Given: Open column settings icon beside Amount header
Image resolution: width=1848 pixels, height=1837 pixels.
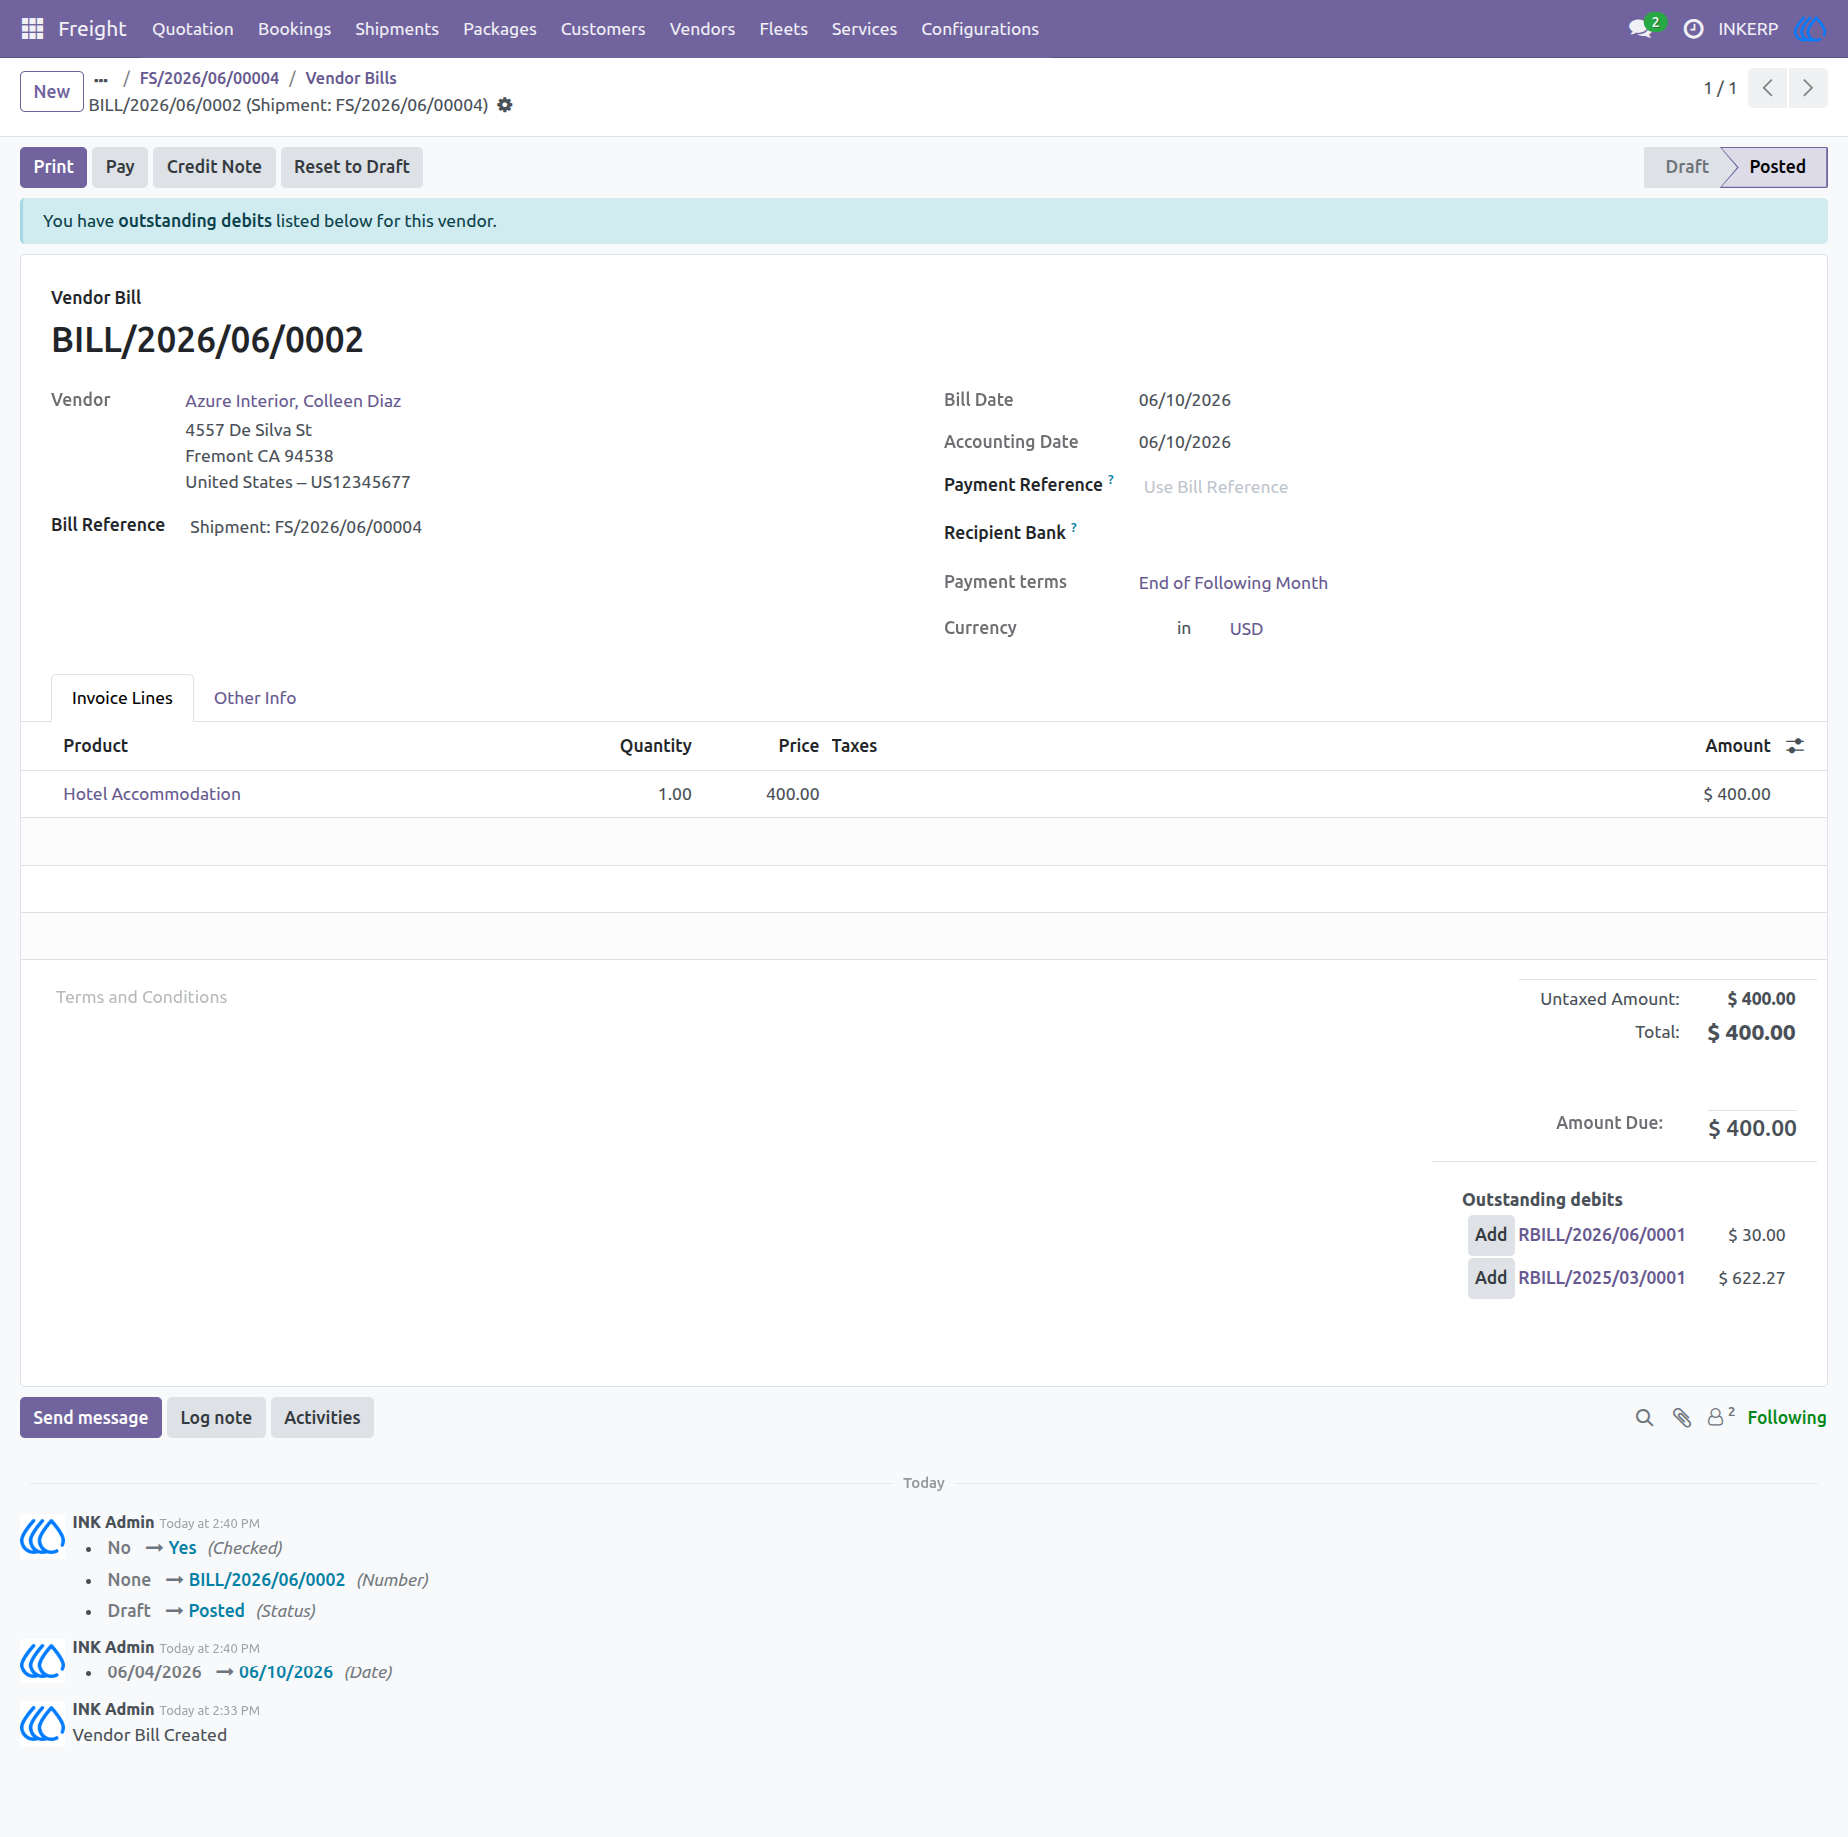Looking at the screenshot, I should pyautogui.click(x=1795, y=746).
